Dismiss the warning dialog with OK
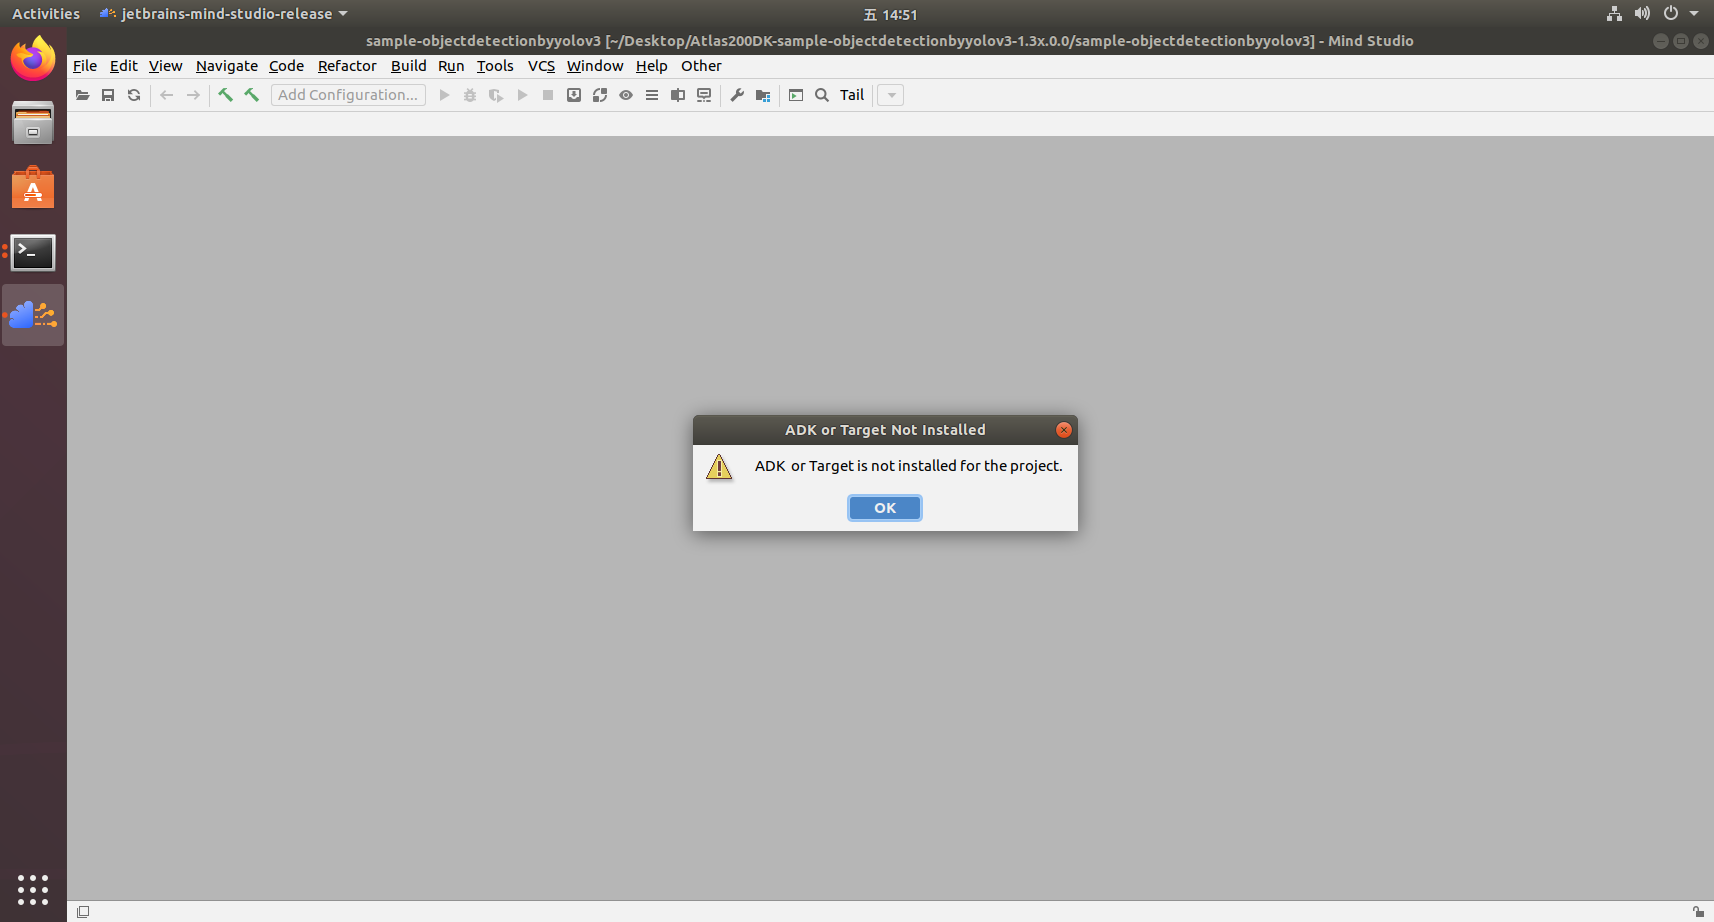This screenshot has height=922, width=1714. [884, 507]
